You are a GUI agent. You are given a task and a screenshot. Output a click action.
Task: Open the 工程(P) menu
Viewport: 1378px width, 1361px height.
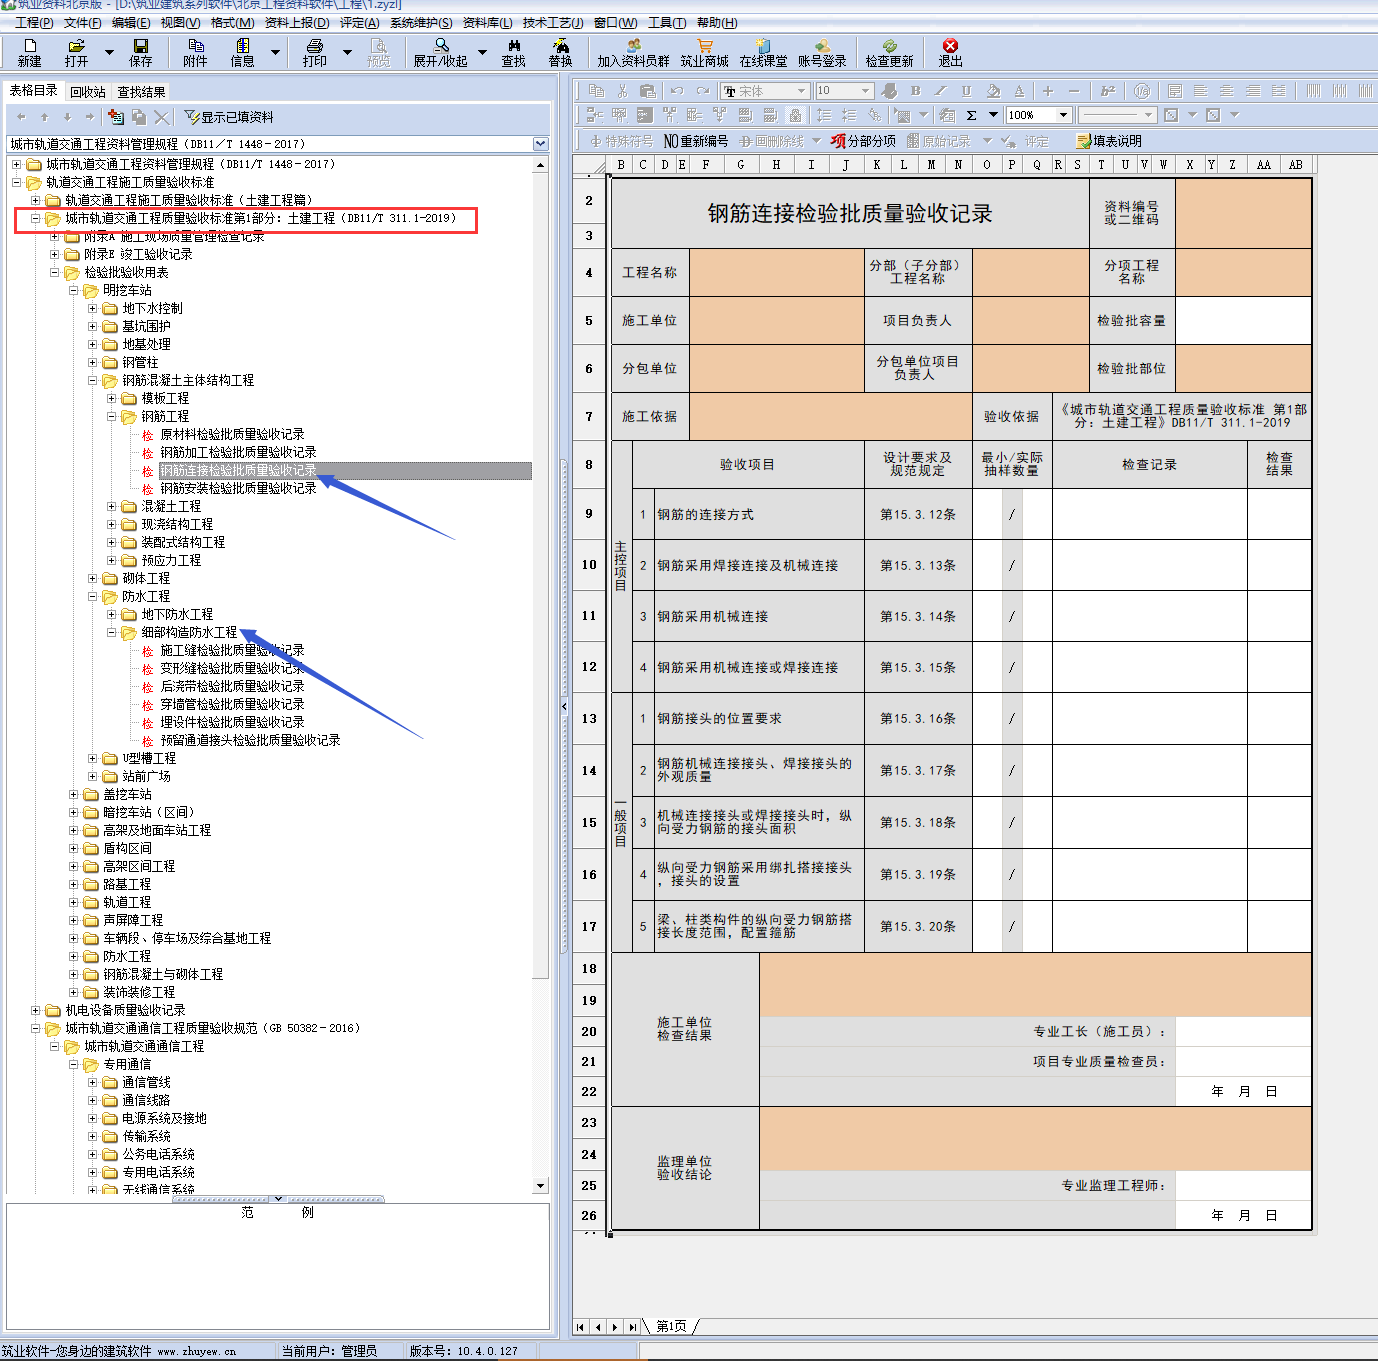[34, 22]
